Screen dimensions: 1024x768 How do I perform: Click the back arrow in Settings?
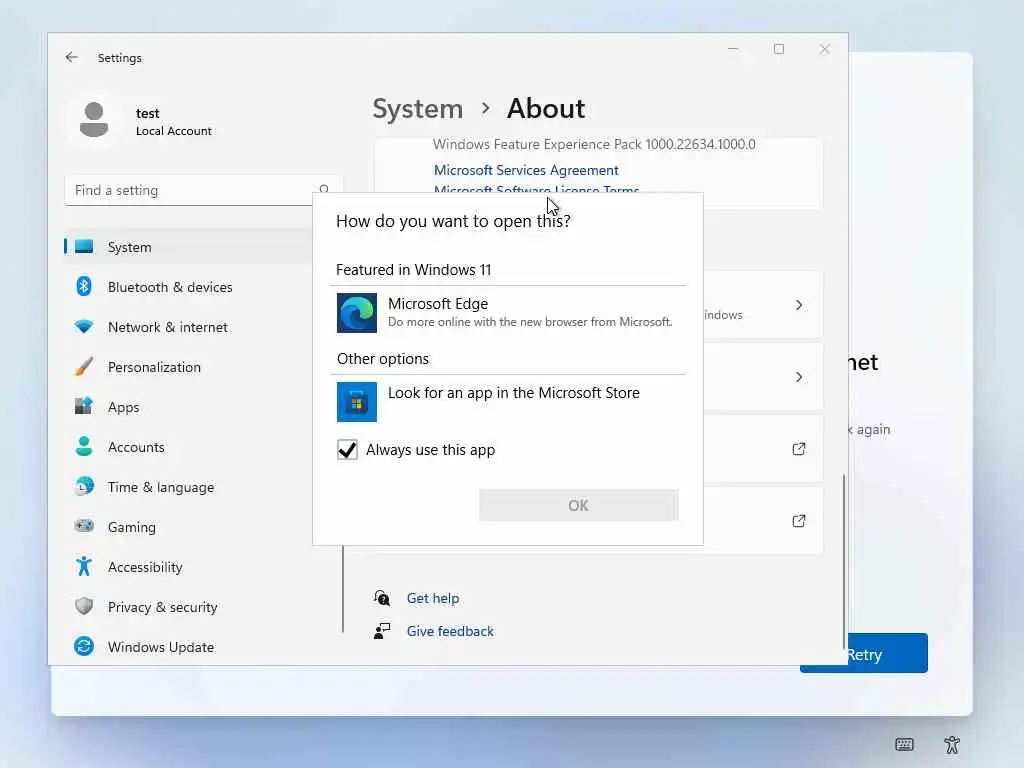coord(72,57)
